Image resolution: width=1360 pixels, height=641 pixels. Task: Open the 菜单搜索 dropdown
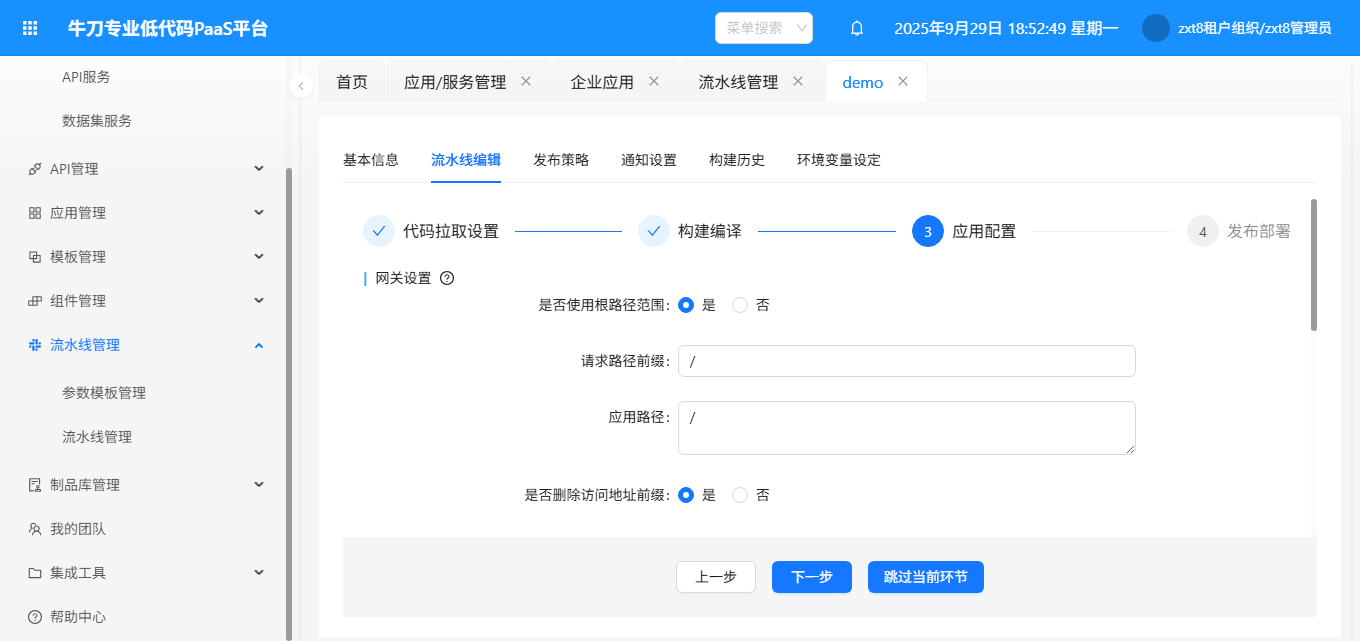pos(763,28)
